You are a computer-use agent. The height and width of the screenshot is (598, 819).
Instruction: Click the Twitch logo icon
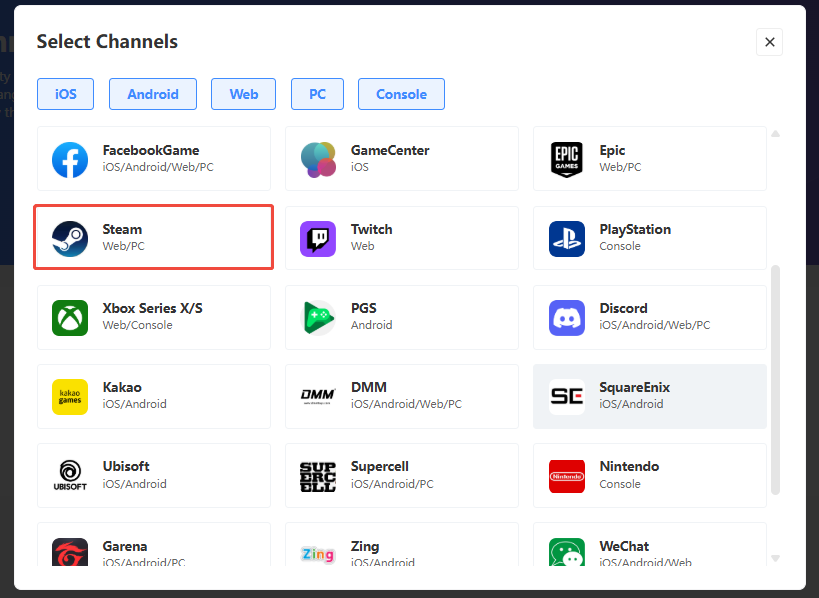318,239
